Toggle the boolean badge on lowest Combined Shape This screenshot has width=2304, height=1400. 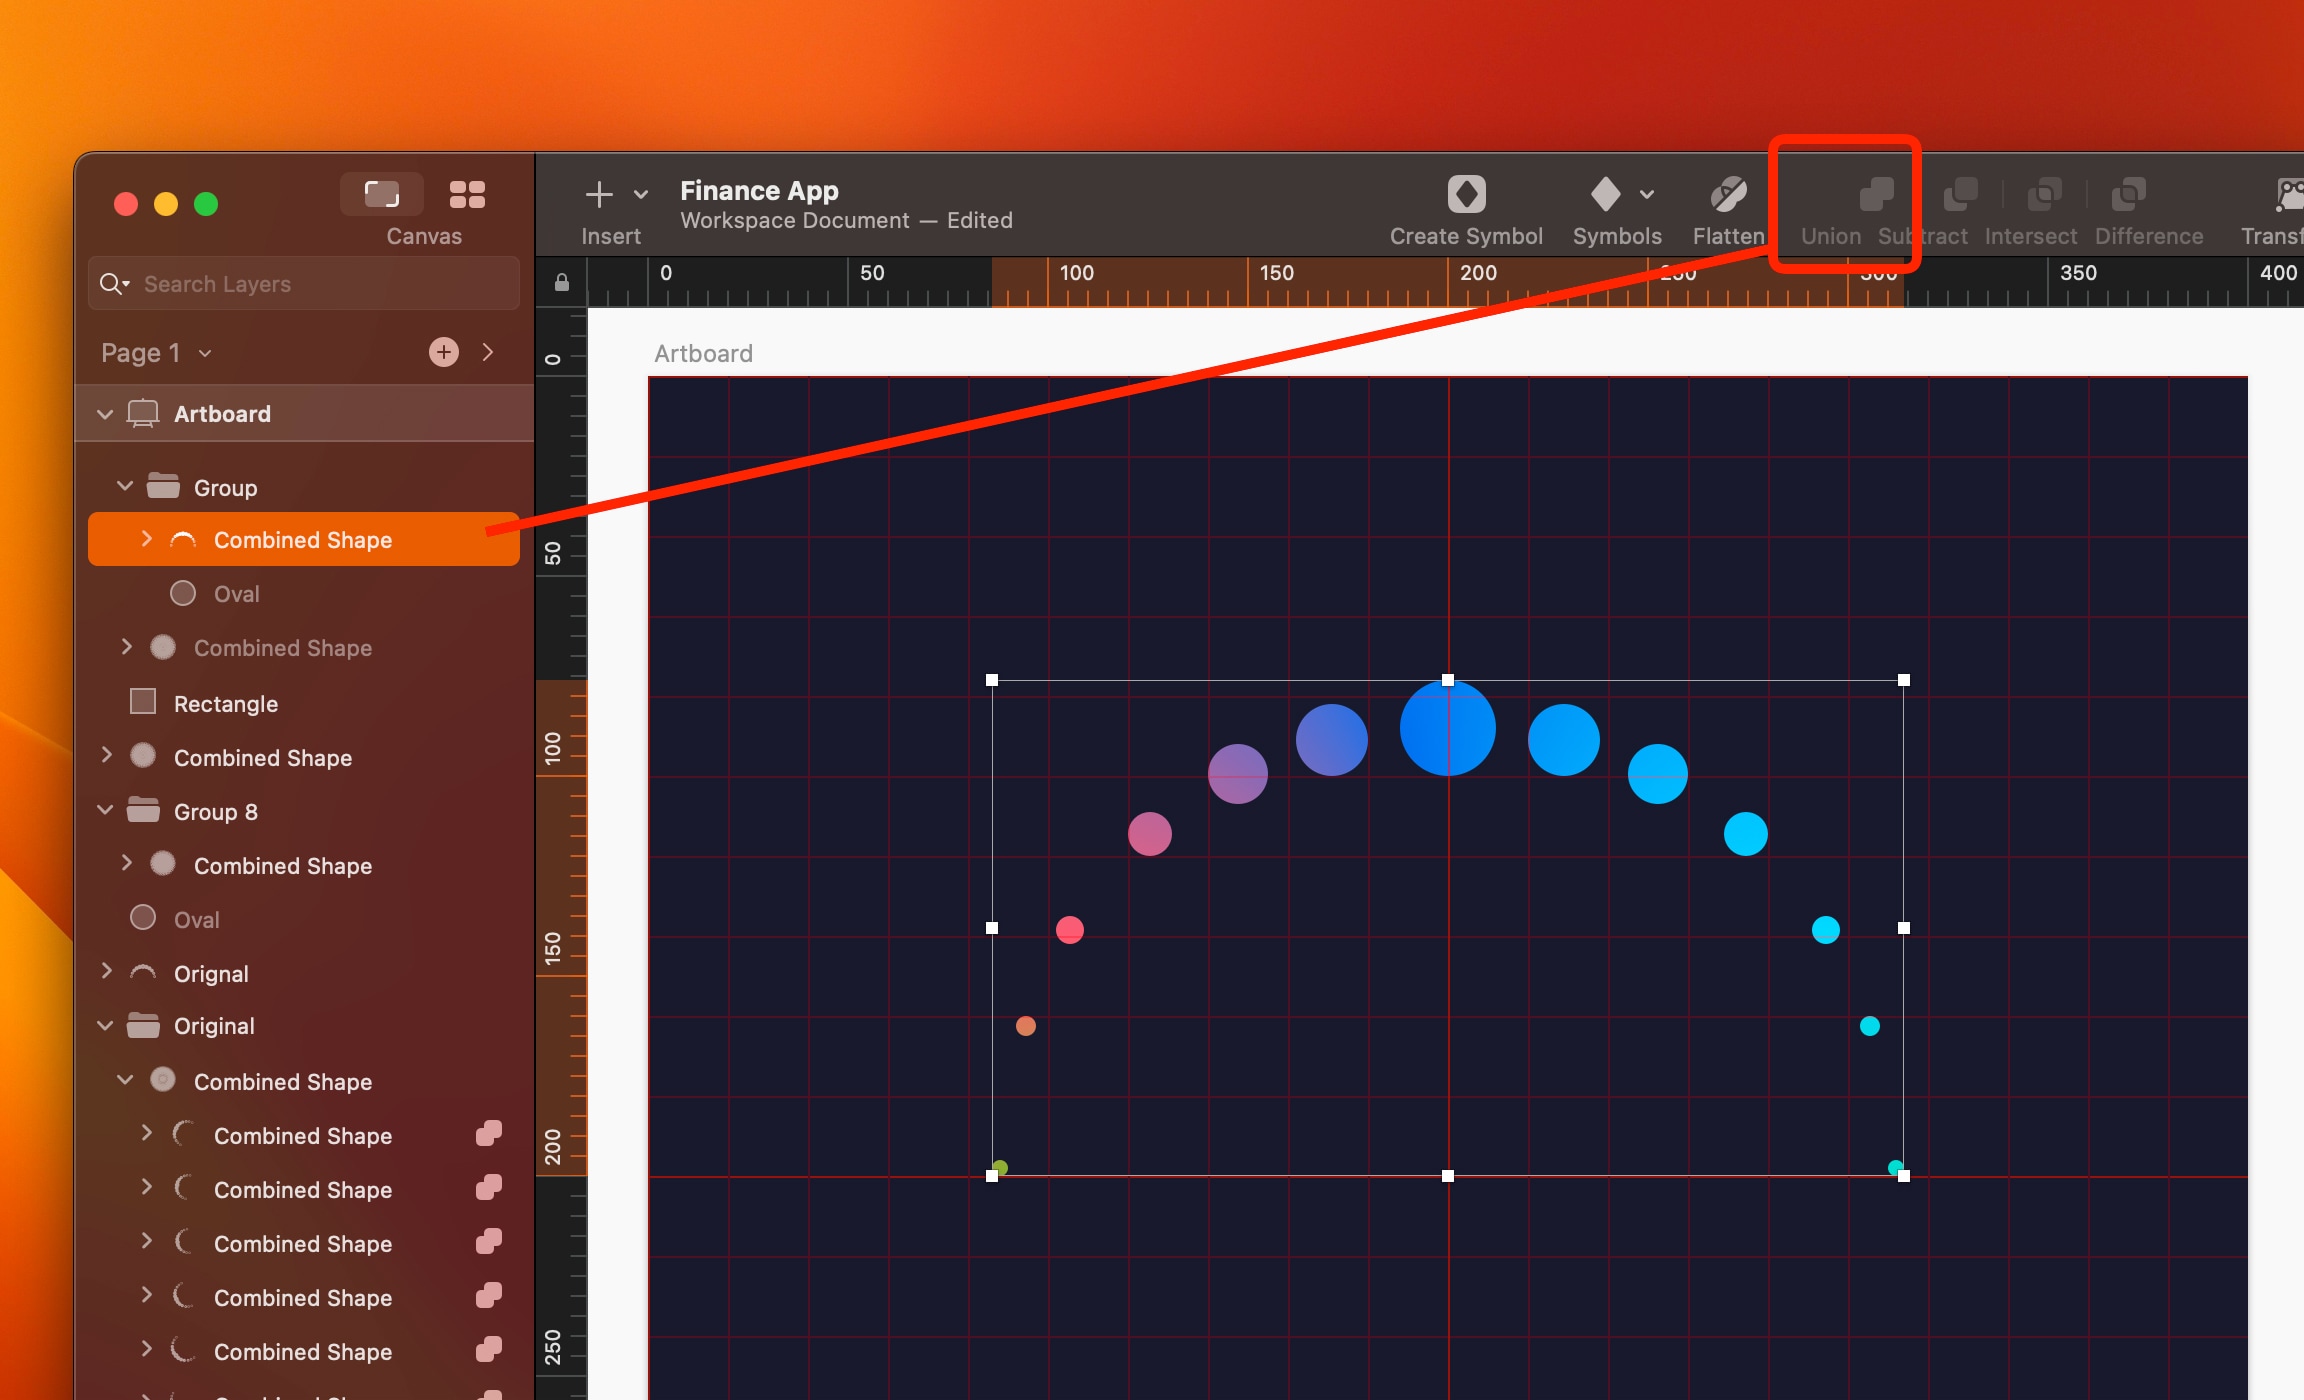pyautogui.click(x=489, y=1350)
